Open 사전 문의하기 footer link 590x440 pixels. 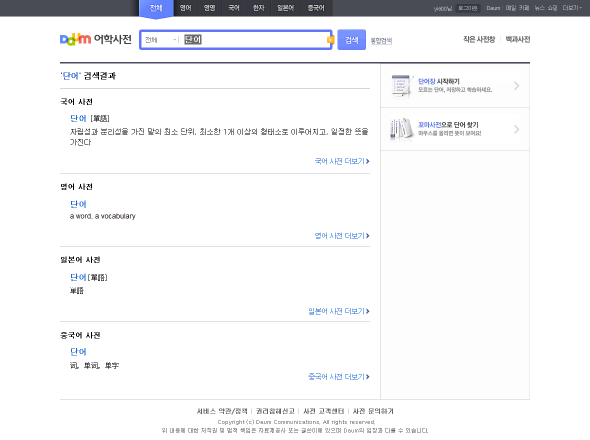[x=373, y=411]
